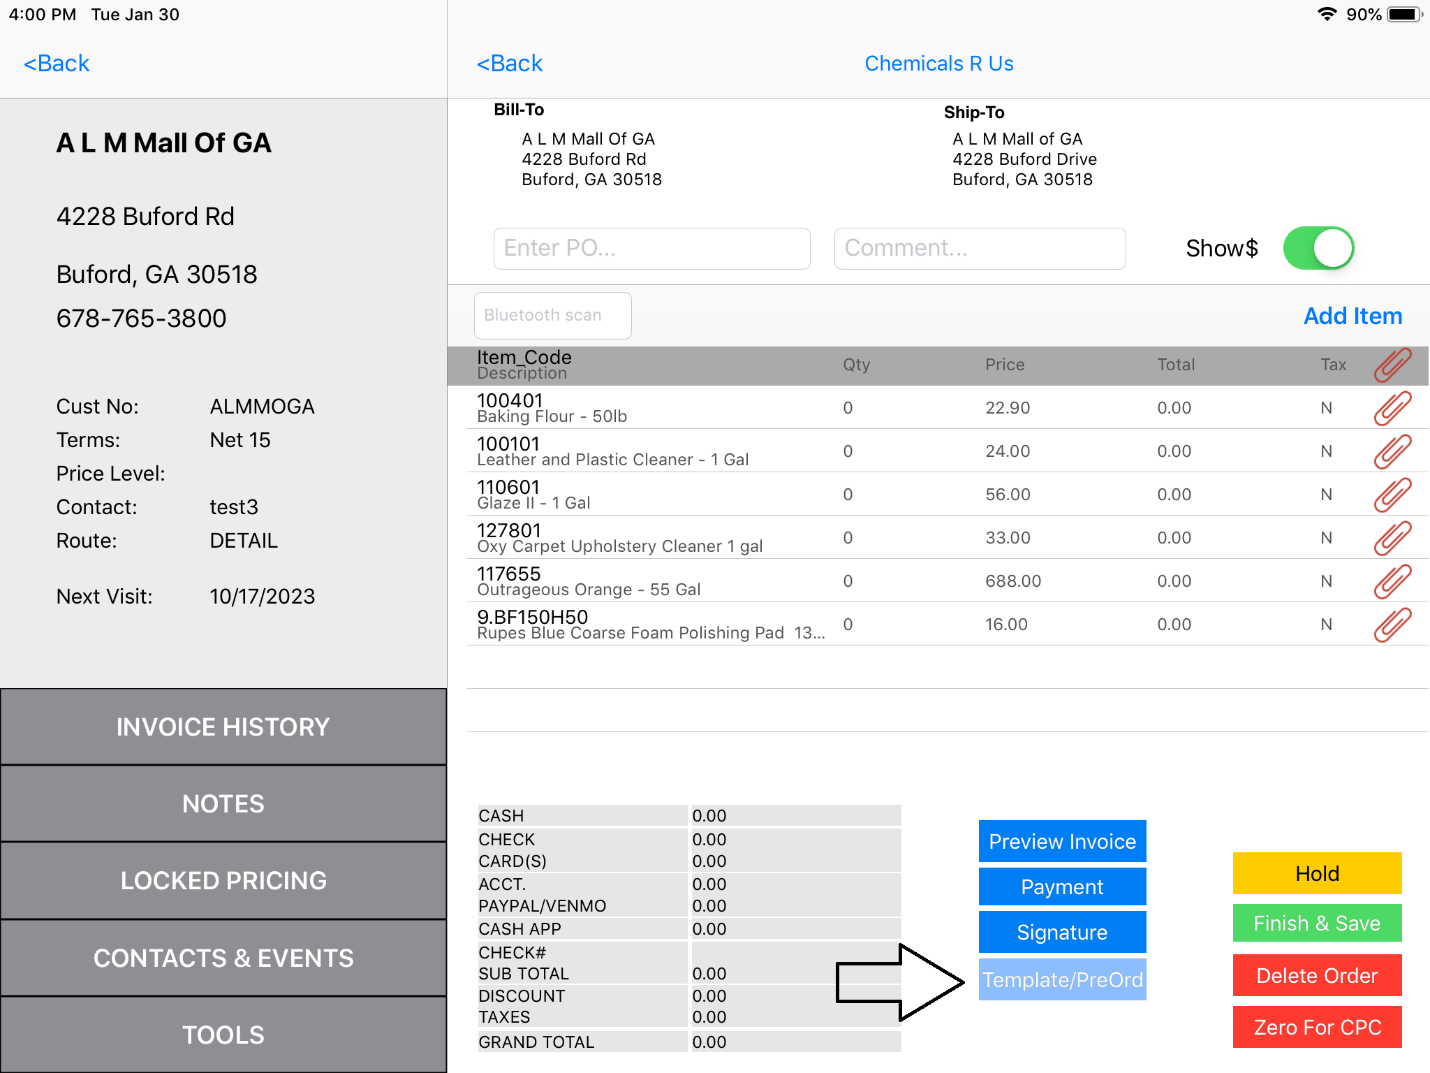Click the Wi-Fi status icon

pyautogui.click(x=1328, y=14)
